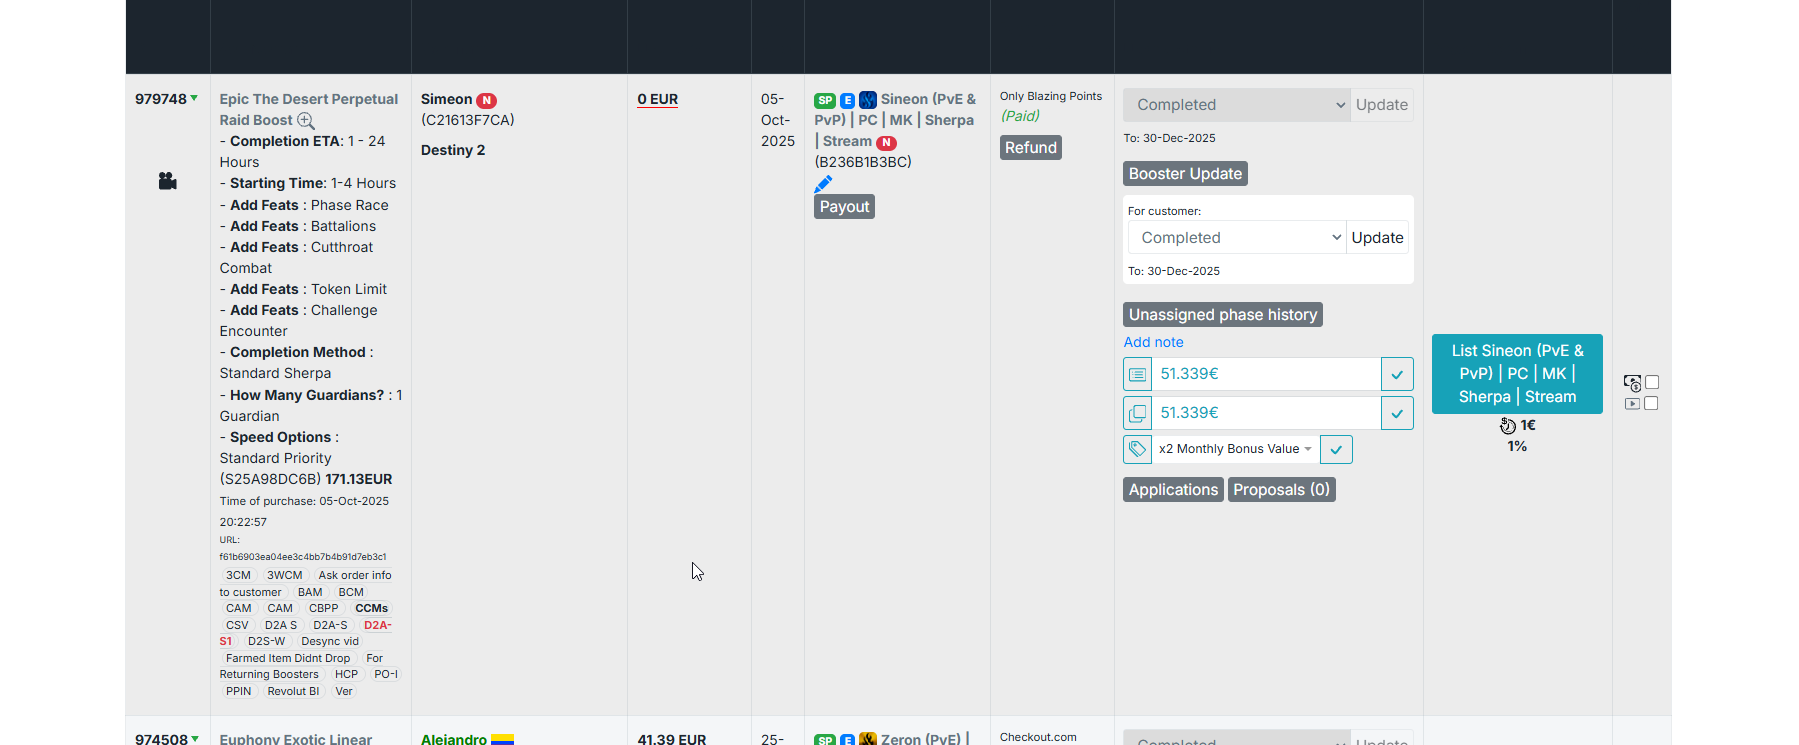Image resolution: width=1799 pixels, height=745 pixels.
Task: Open the 0 EUR price link
Action: pos(658,100)
